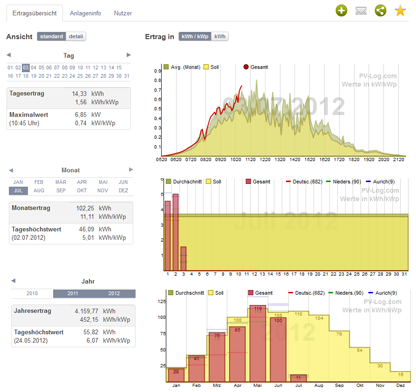Go to previous day arrow

9,55
